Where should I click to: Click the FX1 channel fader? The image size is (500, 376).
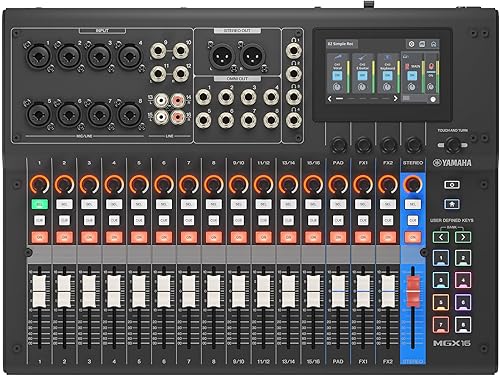(x=363, y=291)
